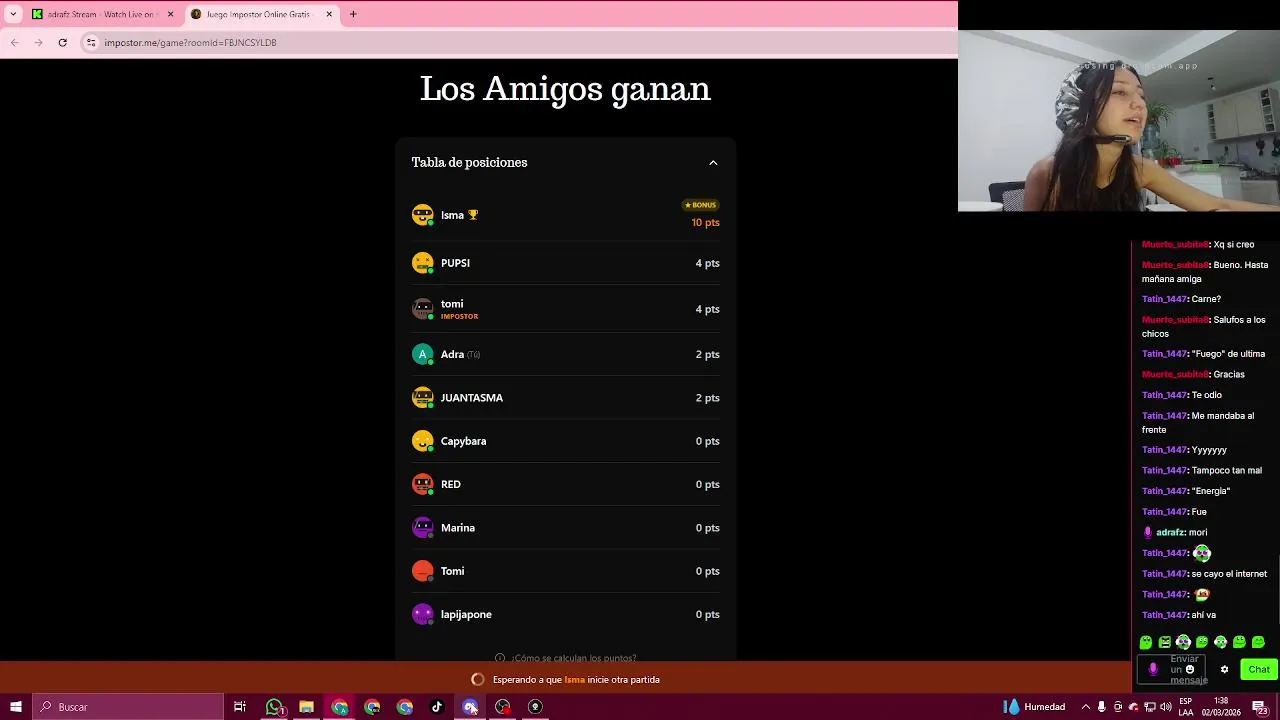Close the Juego Impostor Online tab
The height and width of the screenshot is (720, 1280).
[329, 14]
